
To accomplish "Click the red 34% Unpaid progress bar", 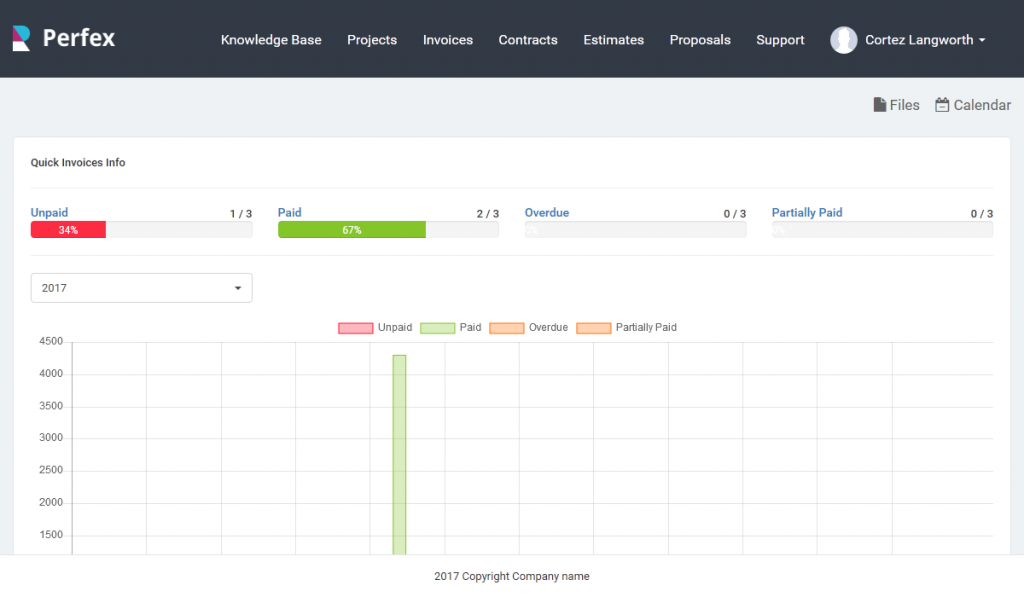I will pos(68,229).
